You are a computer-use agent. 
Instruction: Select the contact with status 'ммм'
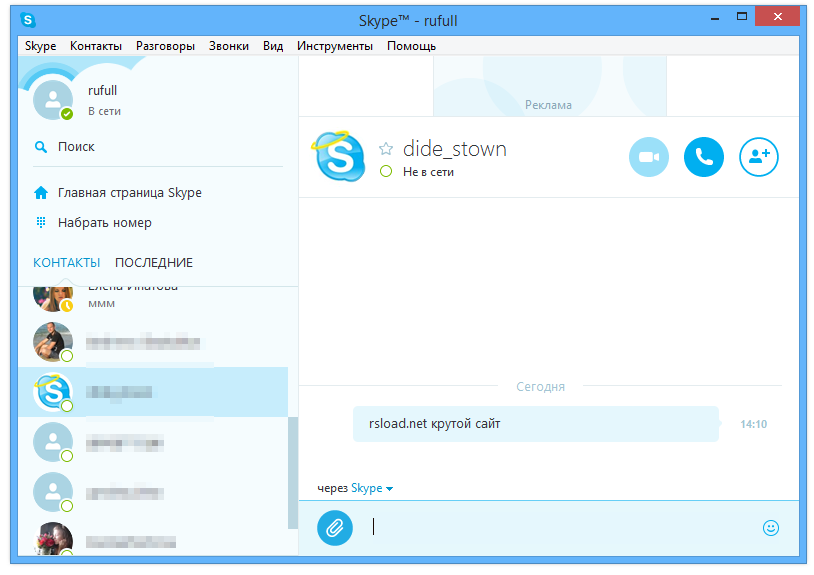153,299
